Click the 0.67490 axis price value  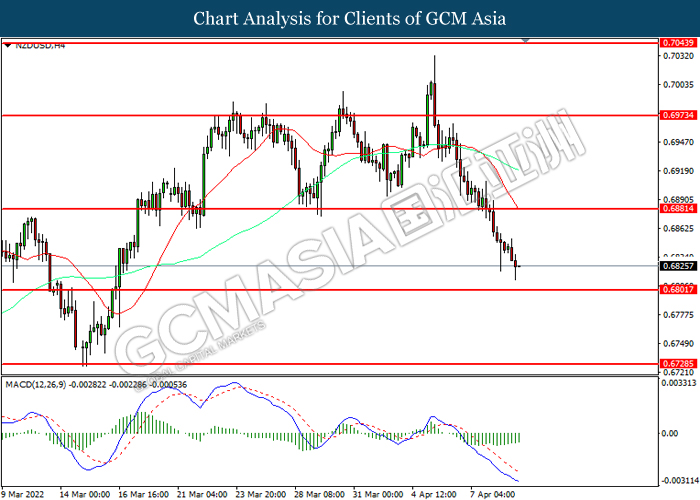678,344
